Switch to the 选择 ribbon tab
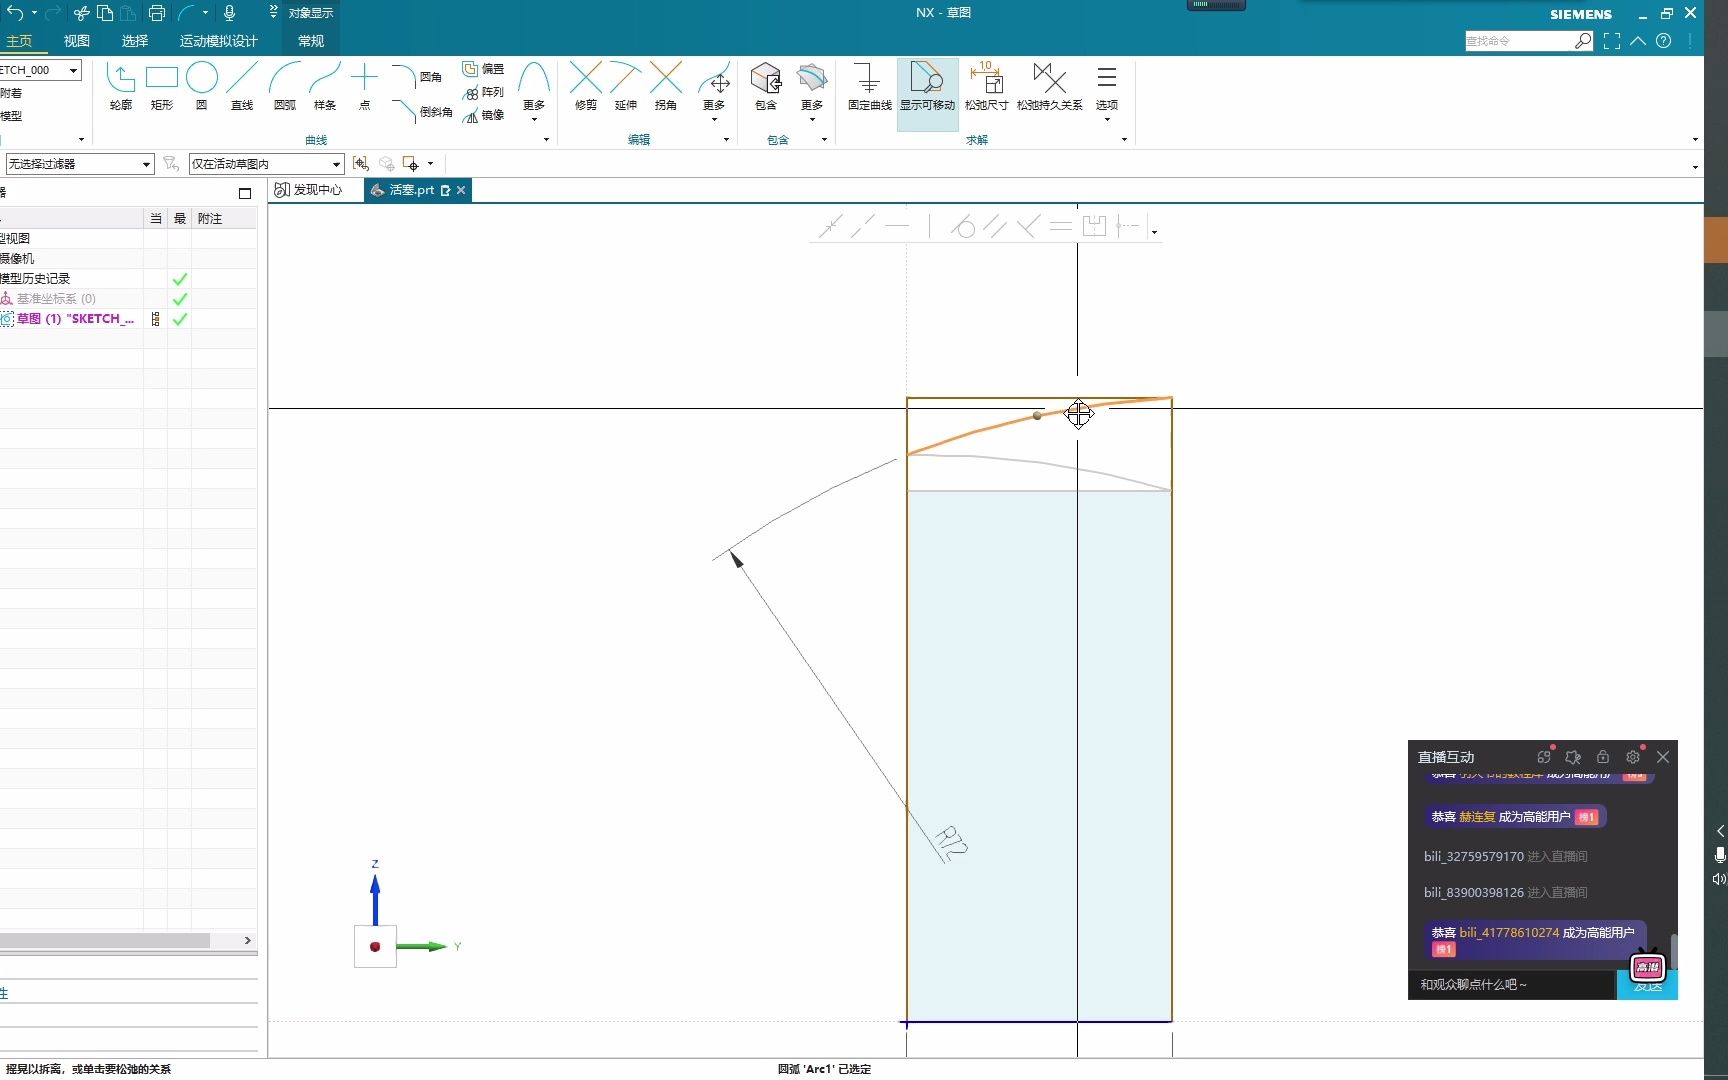The width and height of the screenshot is (1728, 1080). point(135,41)
